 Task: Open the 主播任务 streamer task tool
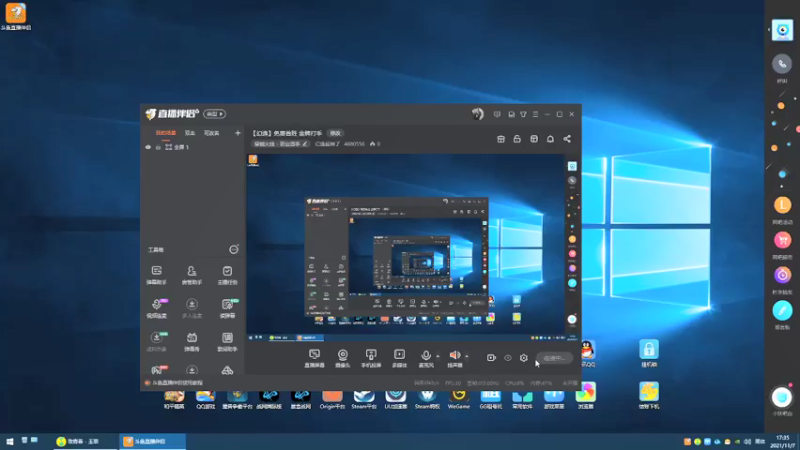tap(227, 275)
